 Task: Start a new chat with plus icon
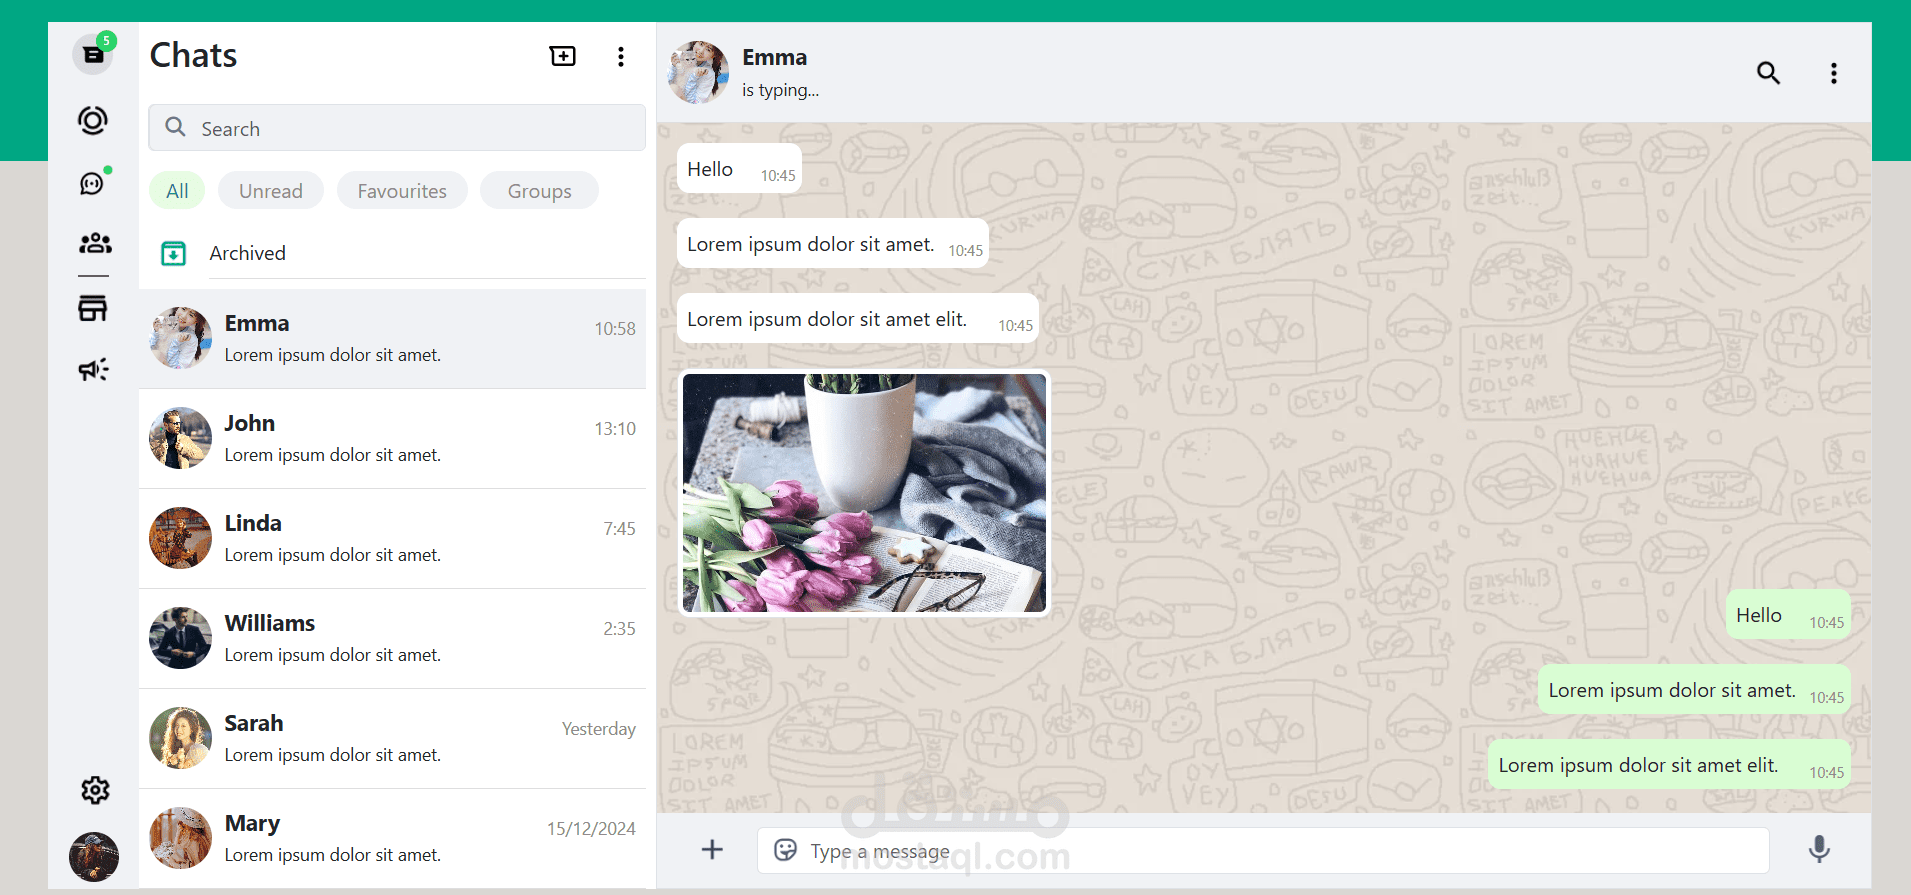point(563,56)
